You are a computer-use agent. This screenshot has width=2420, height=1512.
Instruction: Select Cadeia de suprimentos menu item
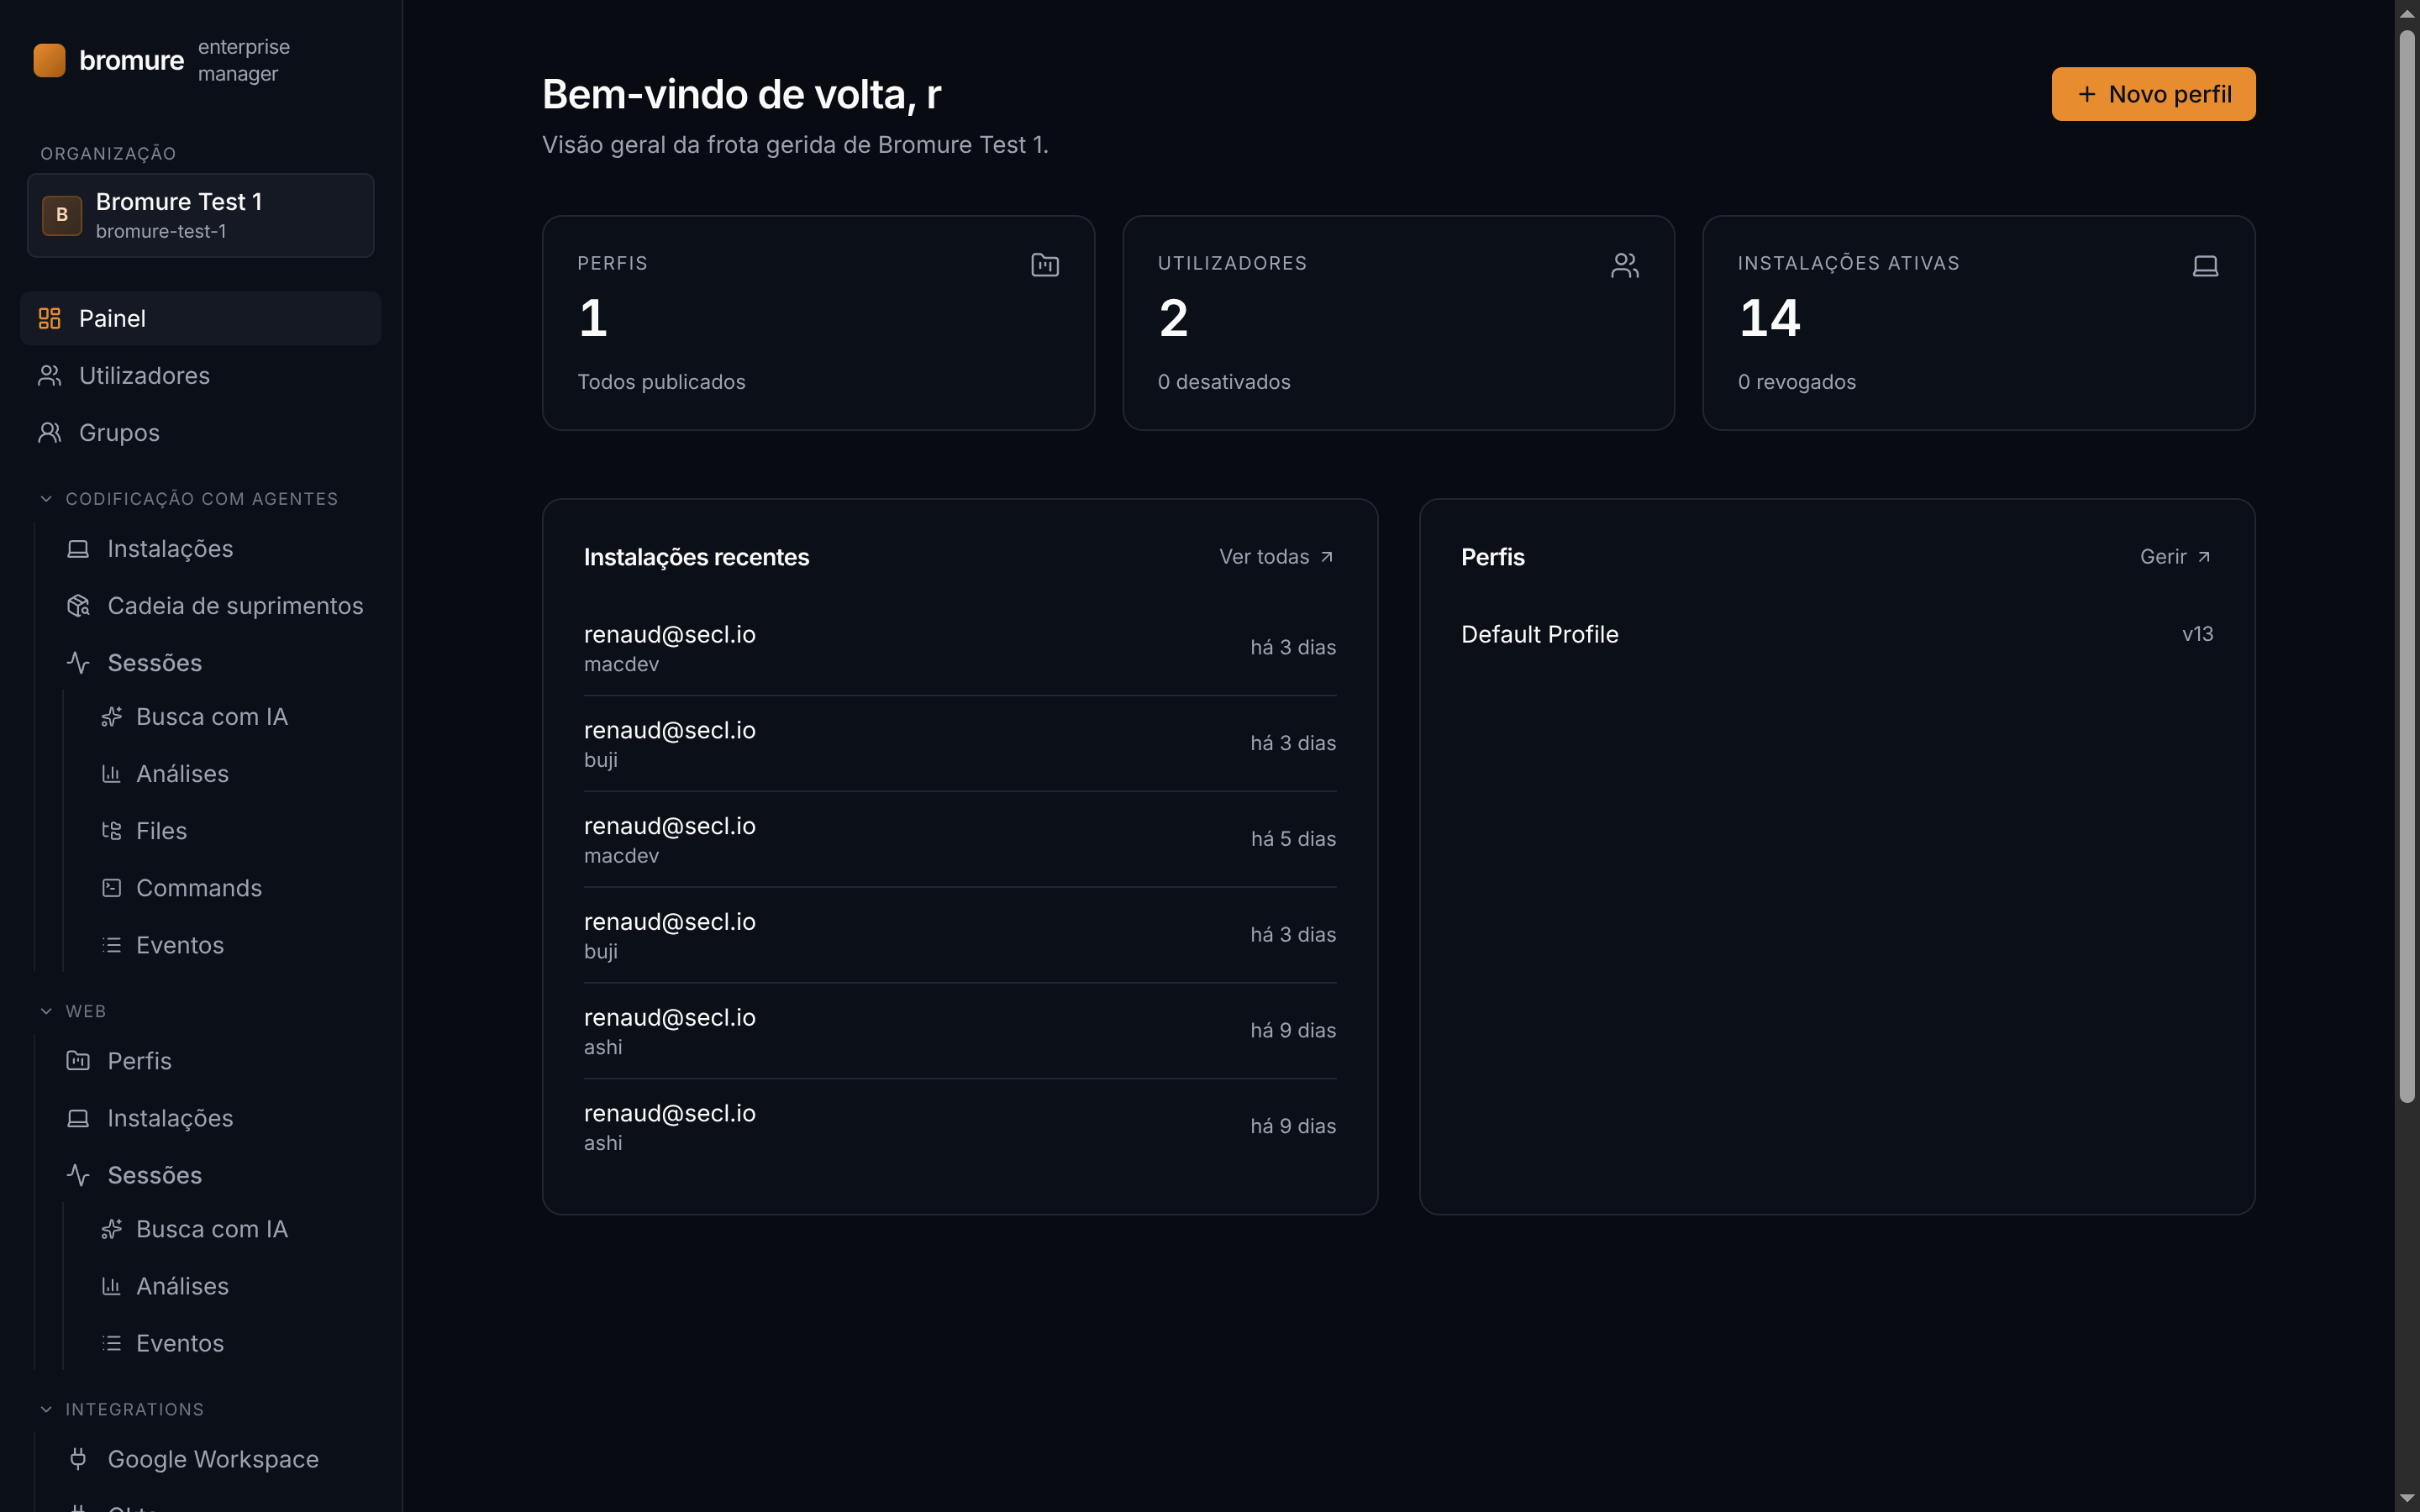[x=215, y=606]
